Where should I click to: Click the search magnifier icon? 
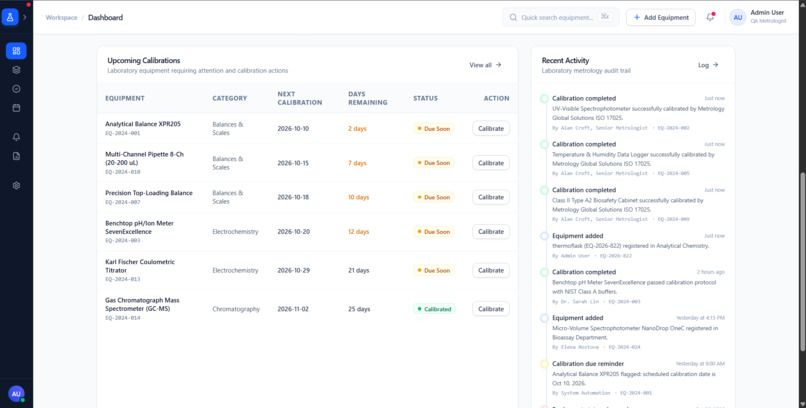pyautogui.click(x=513, y=17)
